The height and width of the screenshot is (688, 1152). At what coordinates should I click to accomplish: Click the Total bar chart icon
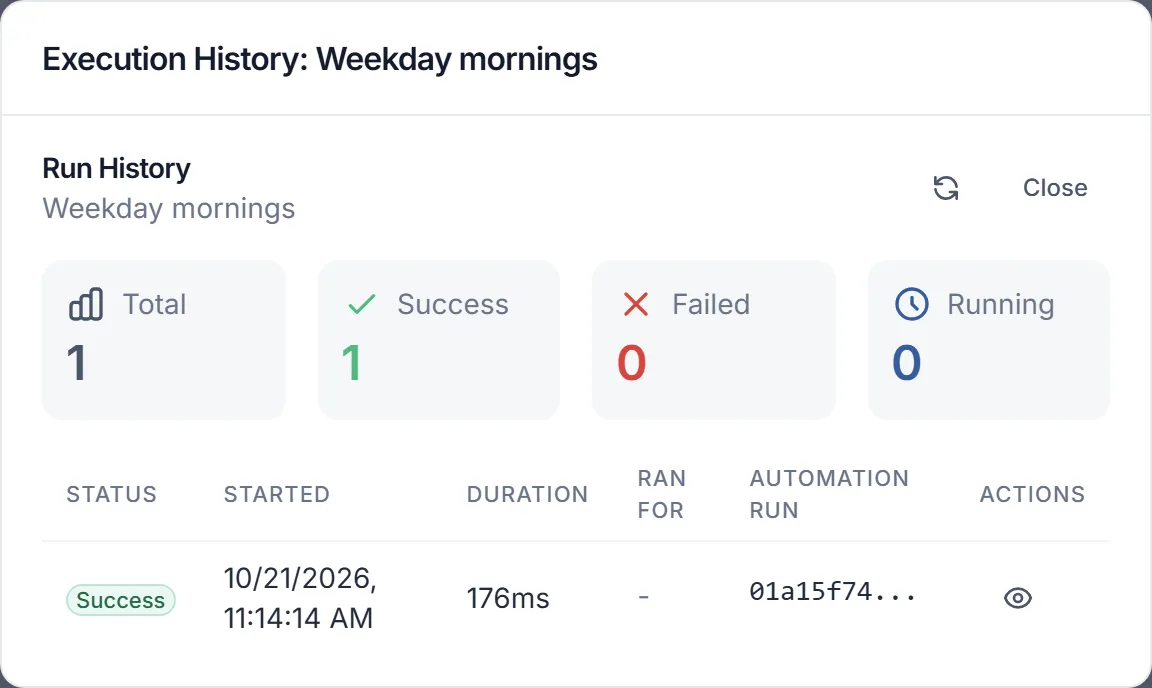coord(86,304)
